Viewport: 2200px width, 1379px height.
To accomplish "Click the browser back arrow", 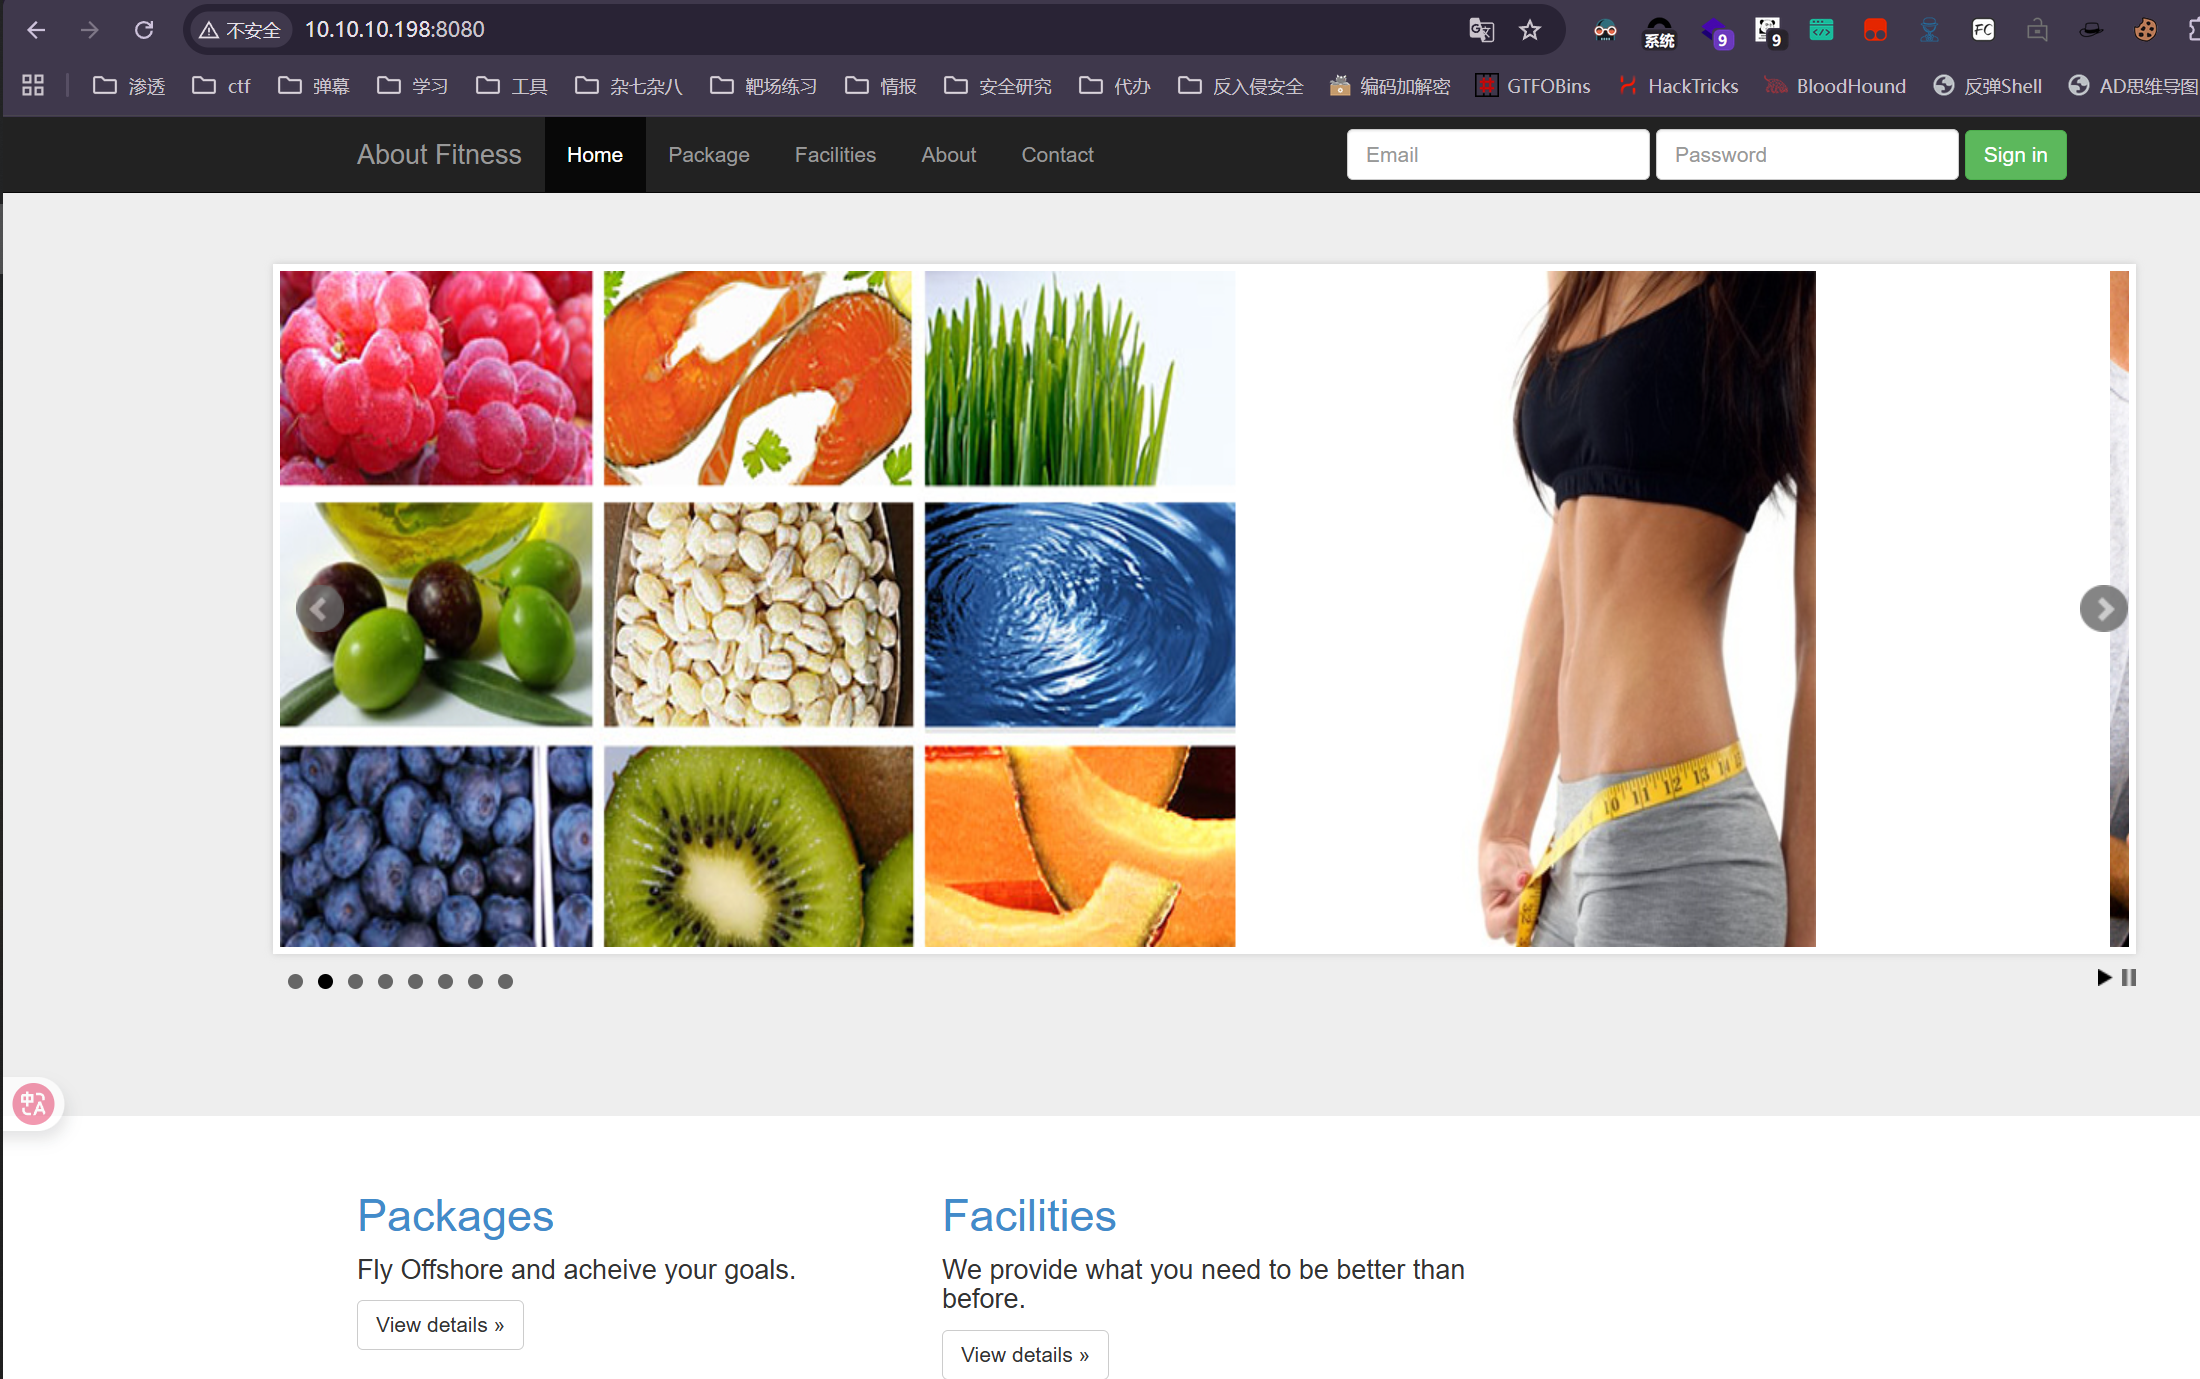I will pos(36,30).
